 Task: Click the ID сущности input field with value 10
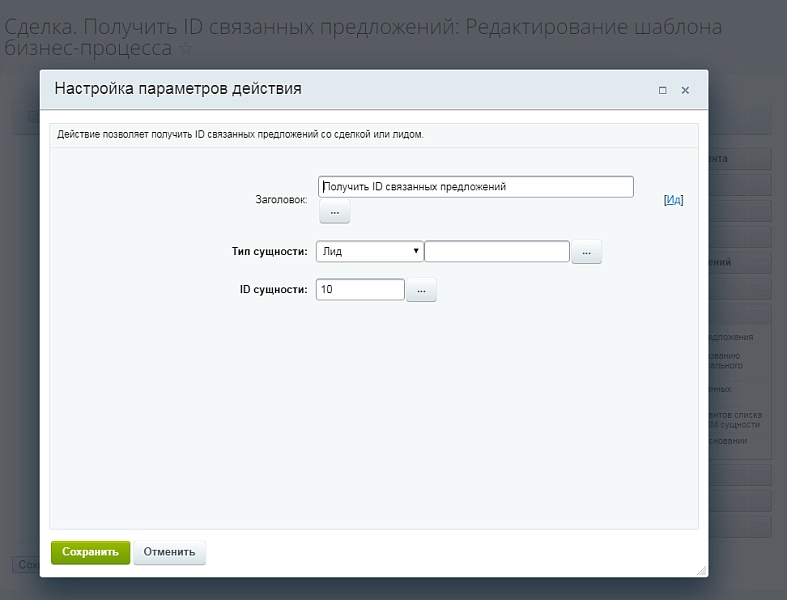click(360, 290)
